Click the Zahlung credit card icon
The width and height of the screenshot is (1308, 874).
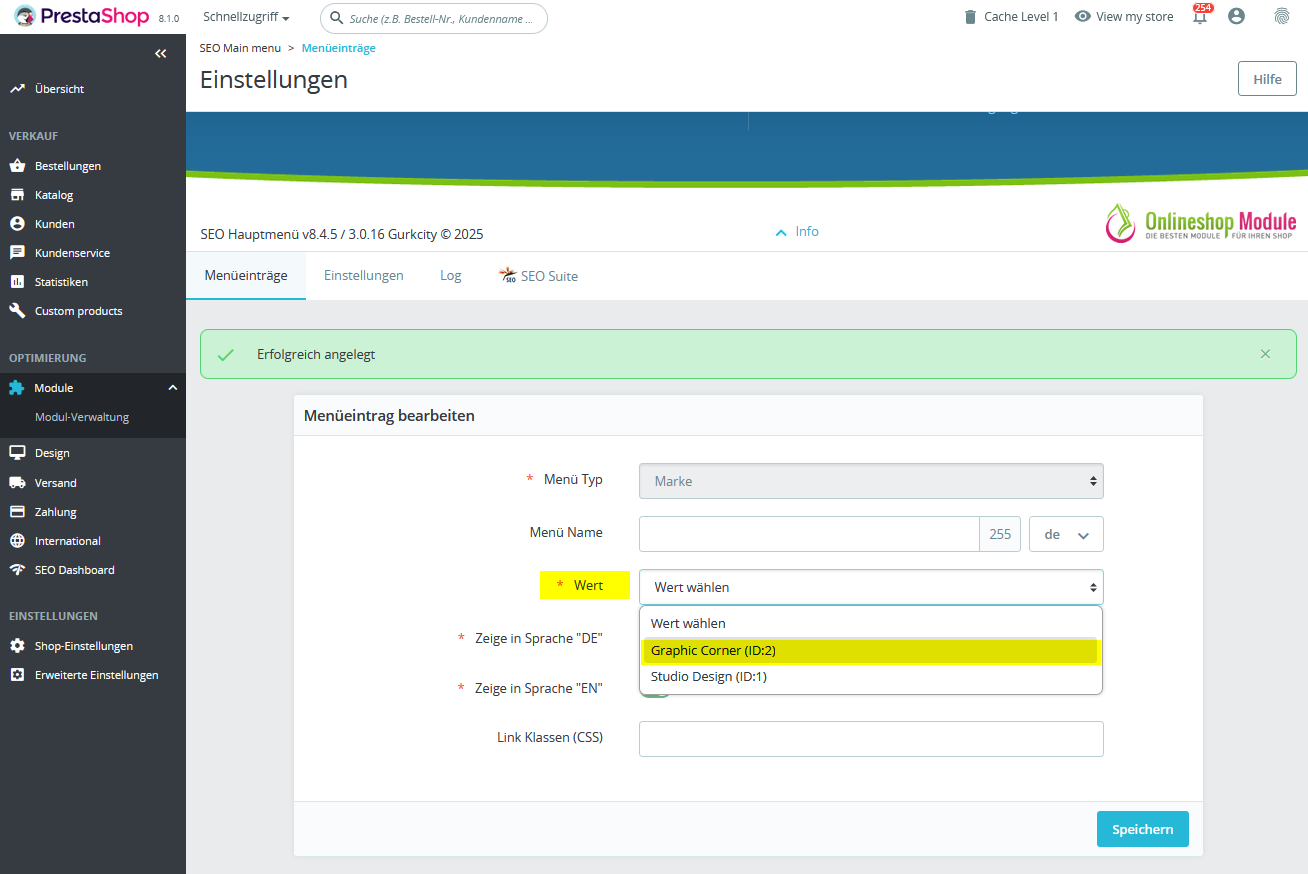(x=17, y=512)
